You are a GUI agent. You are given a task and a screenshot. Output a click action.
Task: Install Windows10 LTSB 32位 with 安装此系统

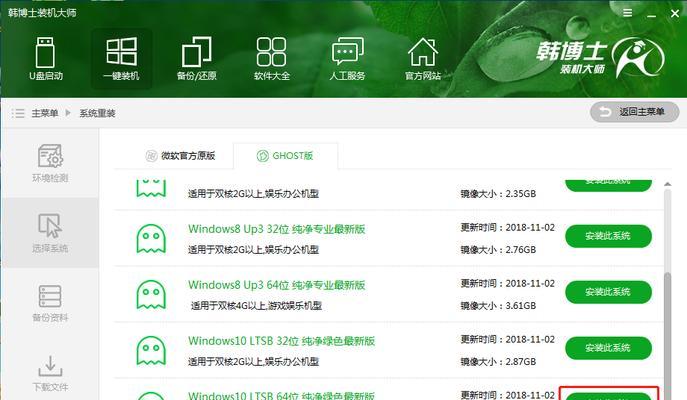(608, 348)
